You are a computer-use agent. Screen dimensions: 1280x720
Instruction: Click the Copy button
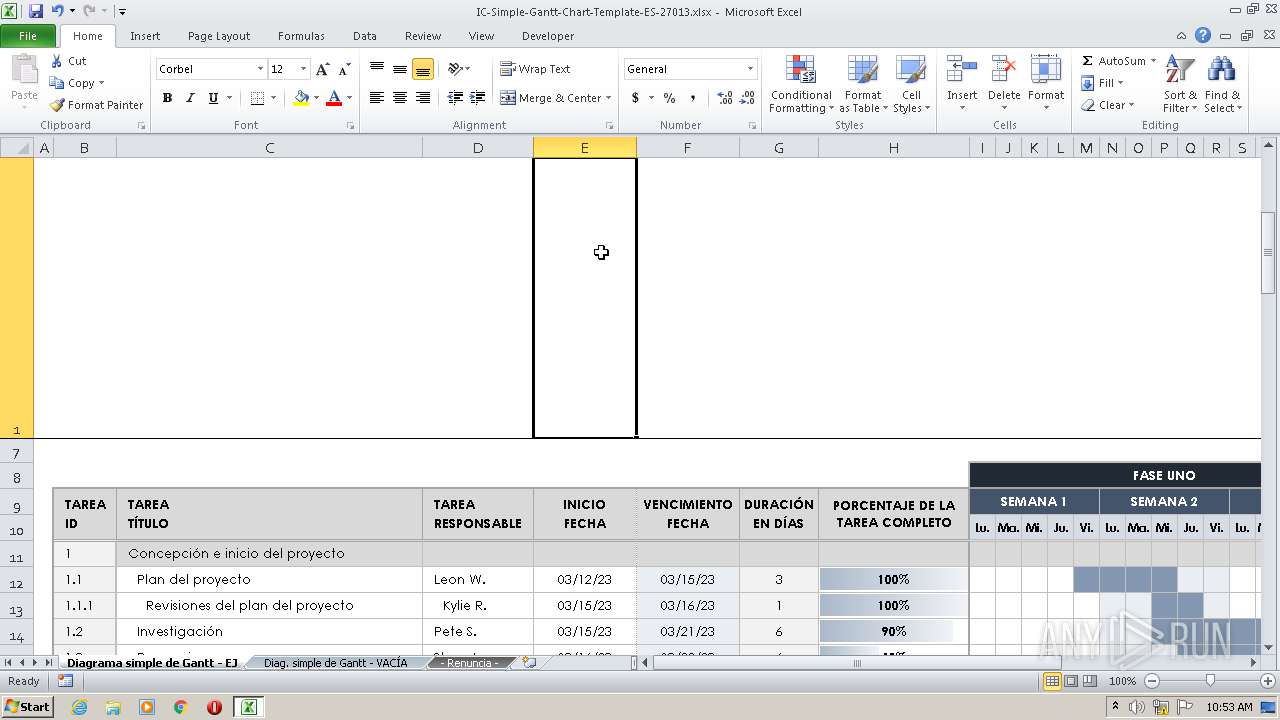tap(77, 83)
